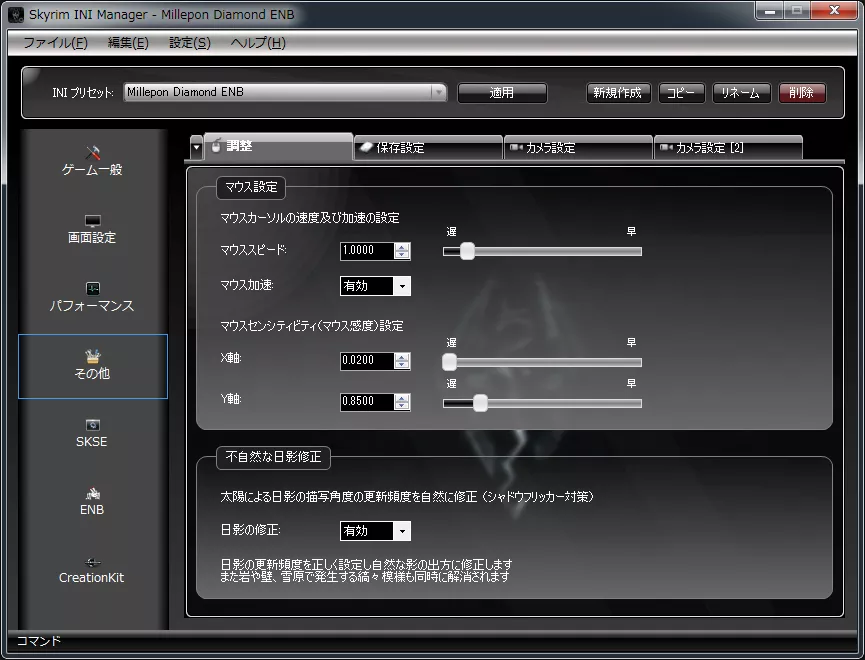Click the X軸 stepper arrows

click(x=402, y=361)
